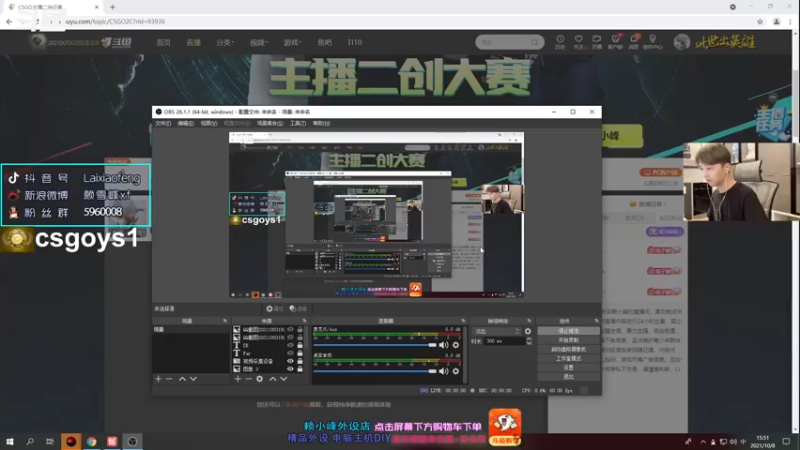
Task: Toggle visibility of the SK text source
Action: [290, 345]
